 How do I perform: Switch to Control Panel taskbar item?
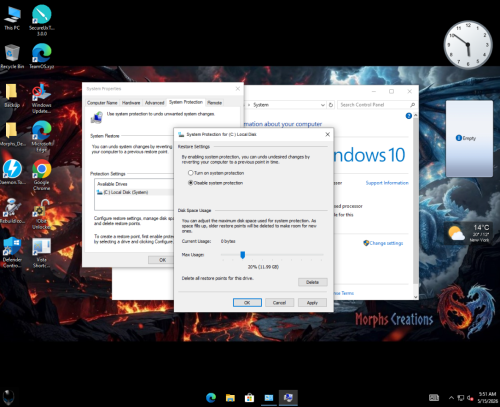pyautogui.click(x=269, y=398)
